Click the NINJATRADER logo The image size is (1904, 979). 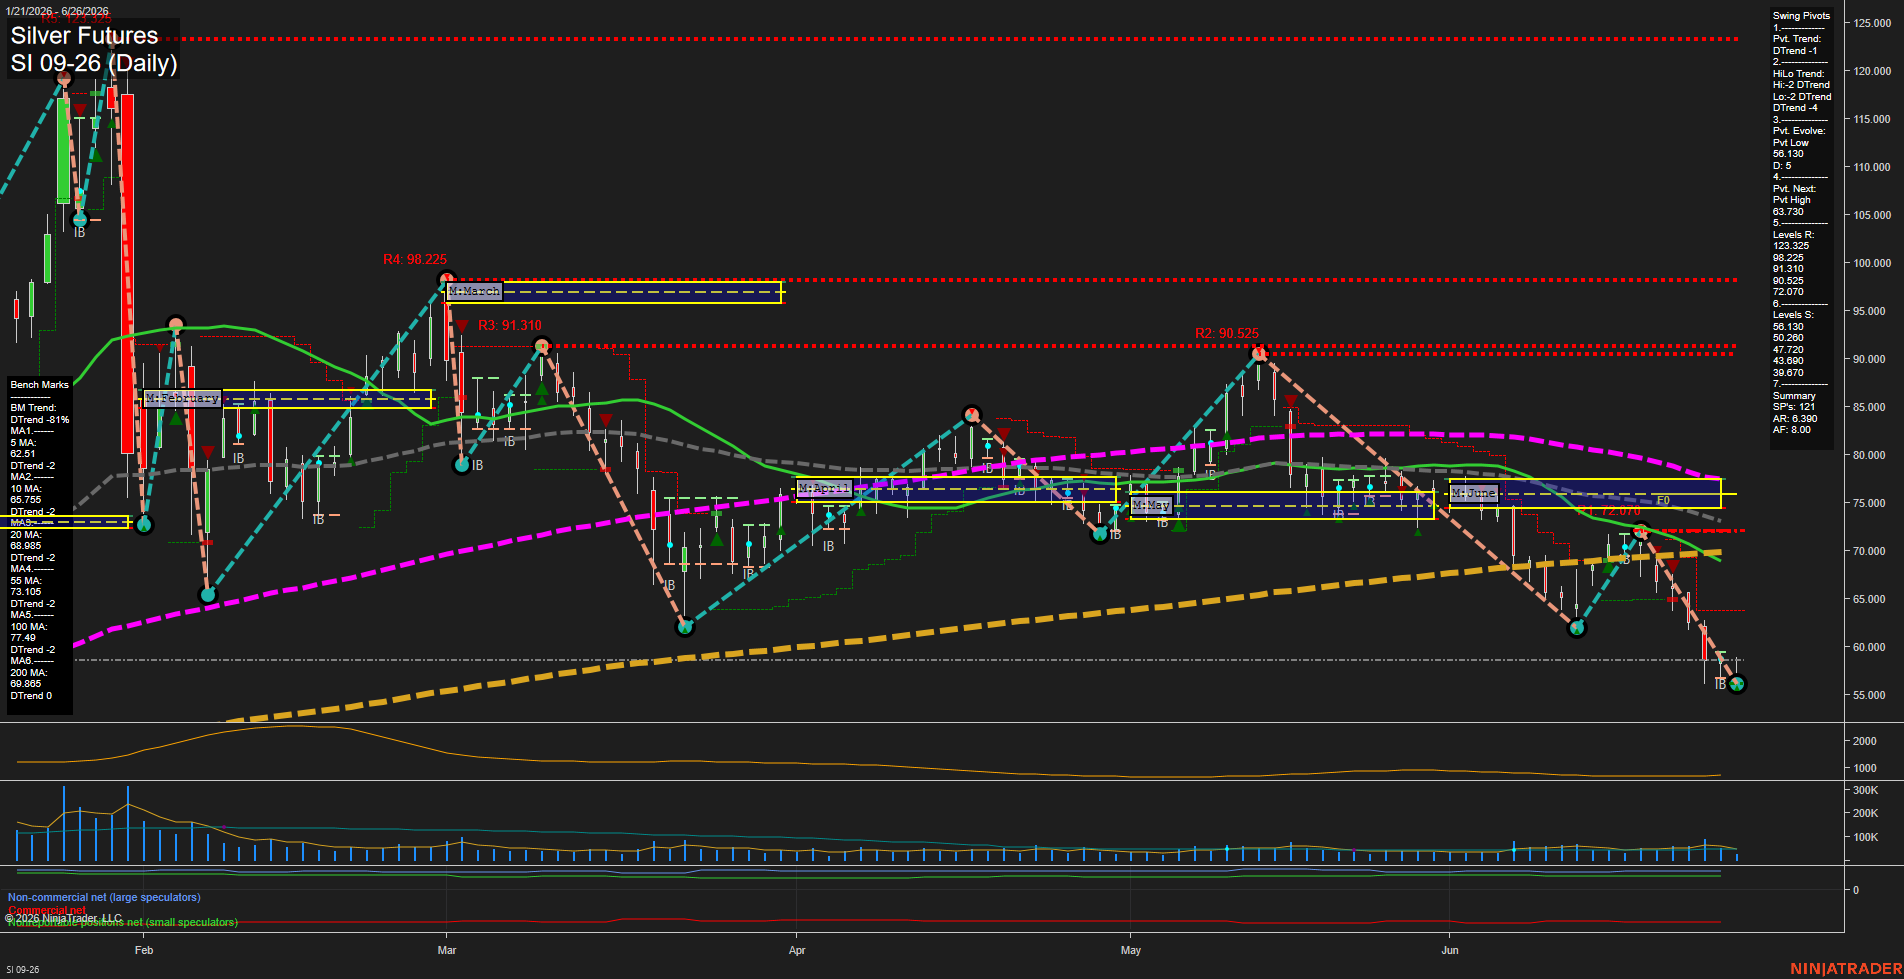[1846, 969]
